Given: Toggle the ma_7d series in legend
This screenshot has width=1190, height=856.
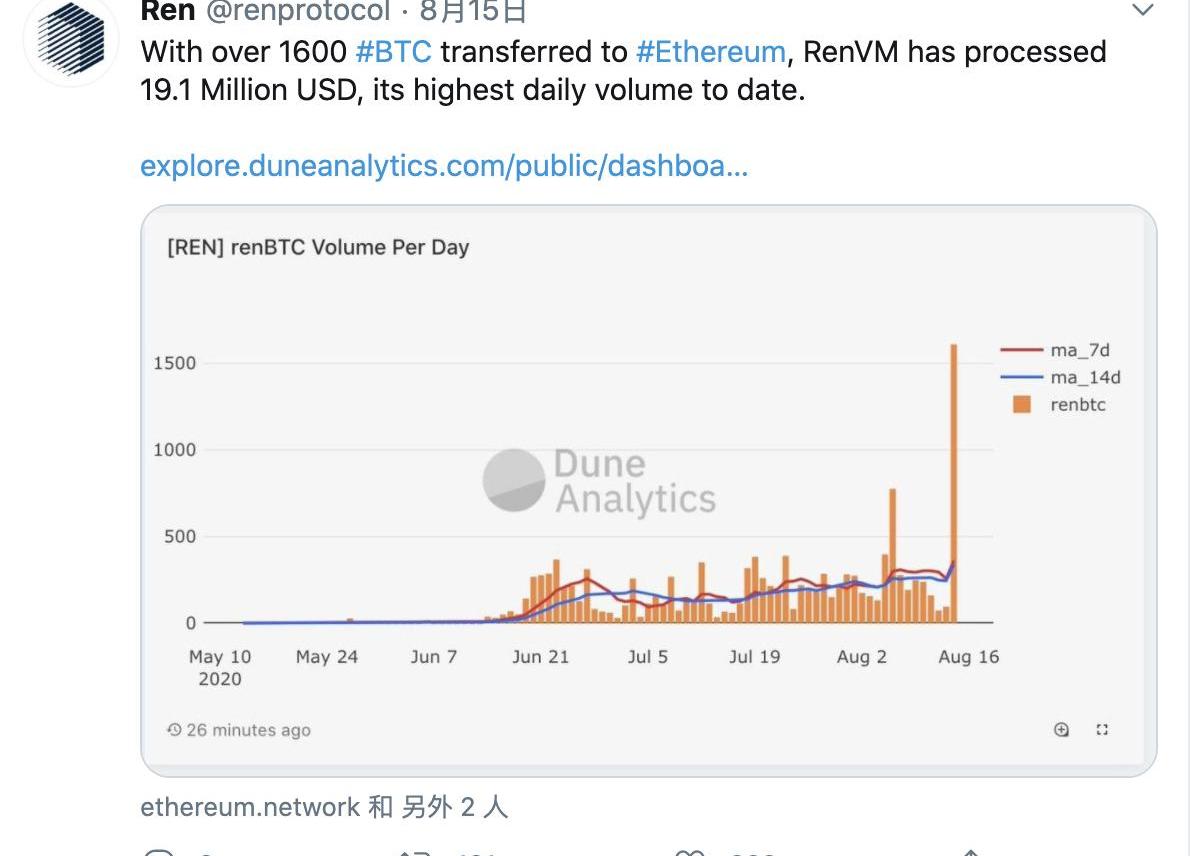Looking at the screenshot, I should click(1079, 350).
